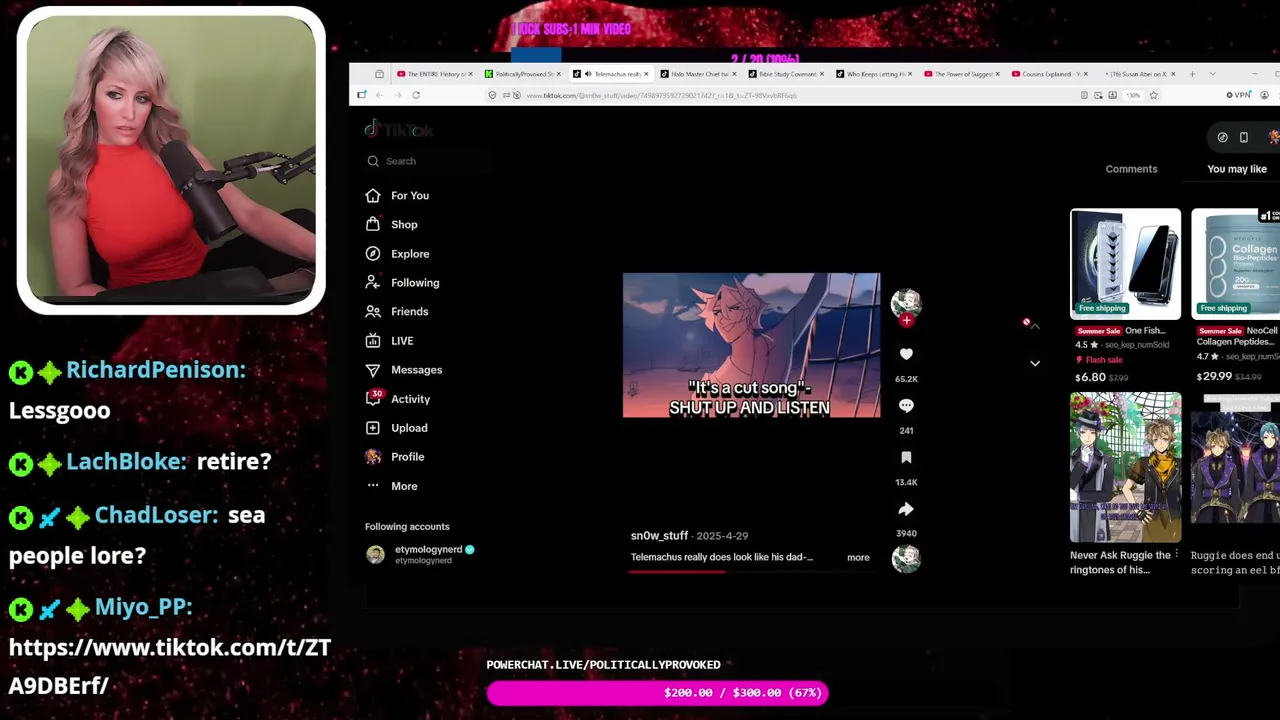
Task: Switch to the Halo Master Chief browser tab
Action: (698, 74)
